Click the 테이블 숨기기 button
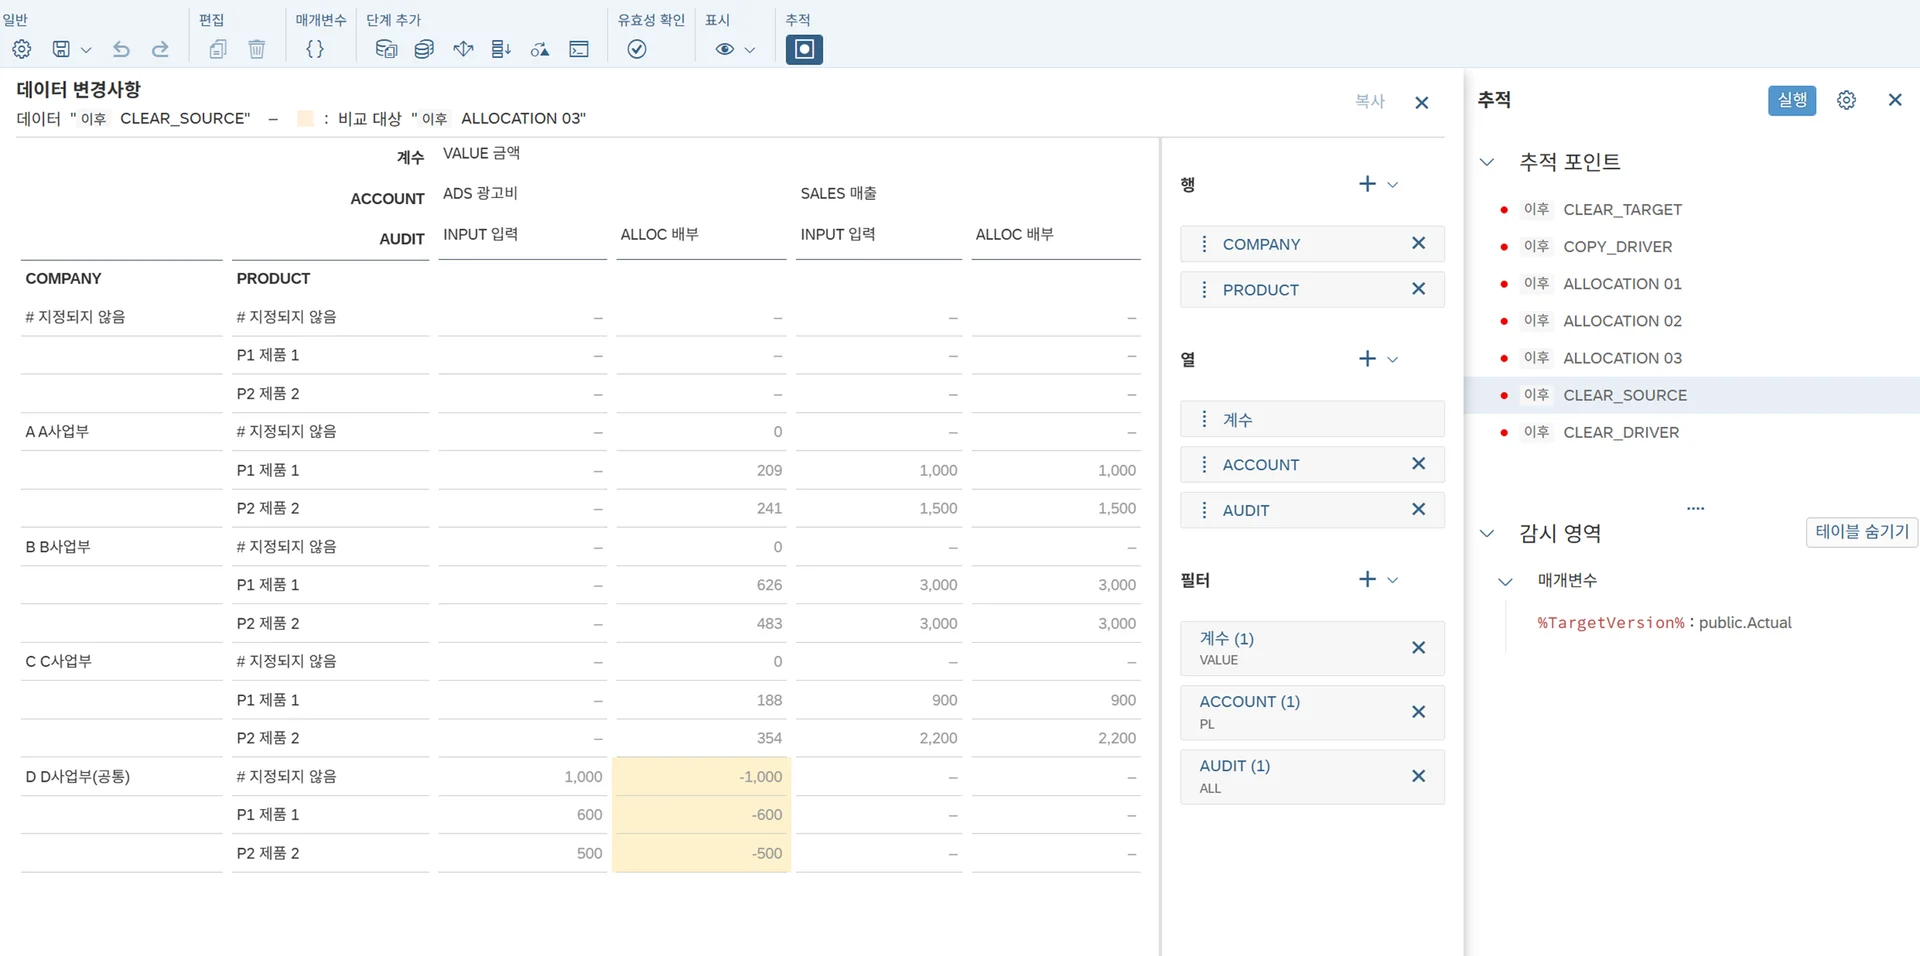 (x=1861, y=532)
